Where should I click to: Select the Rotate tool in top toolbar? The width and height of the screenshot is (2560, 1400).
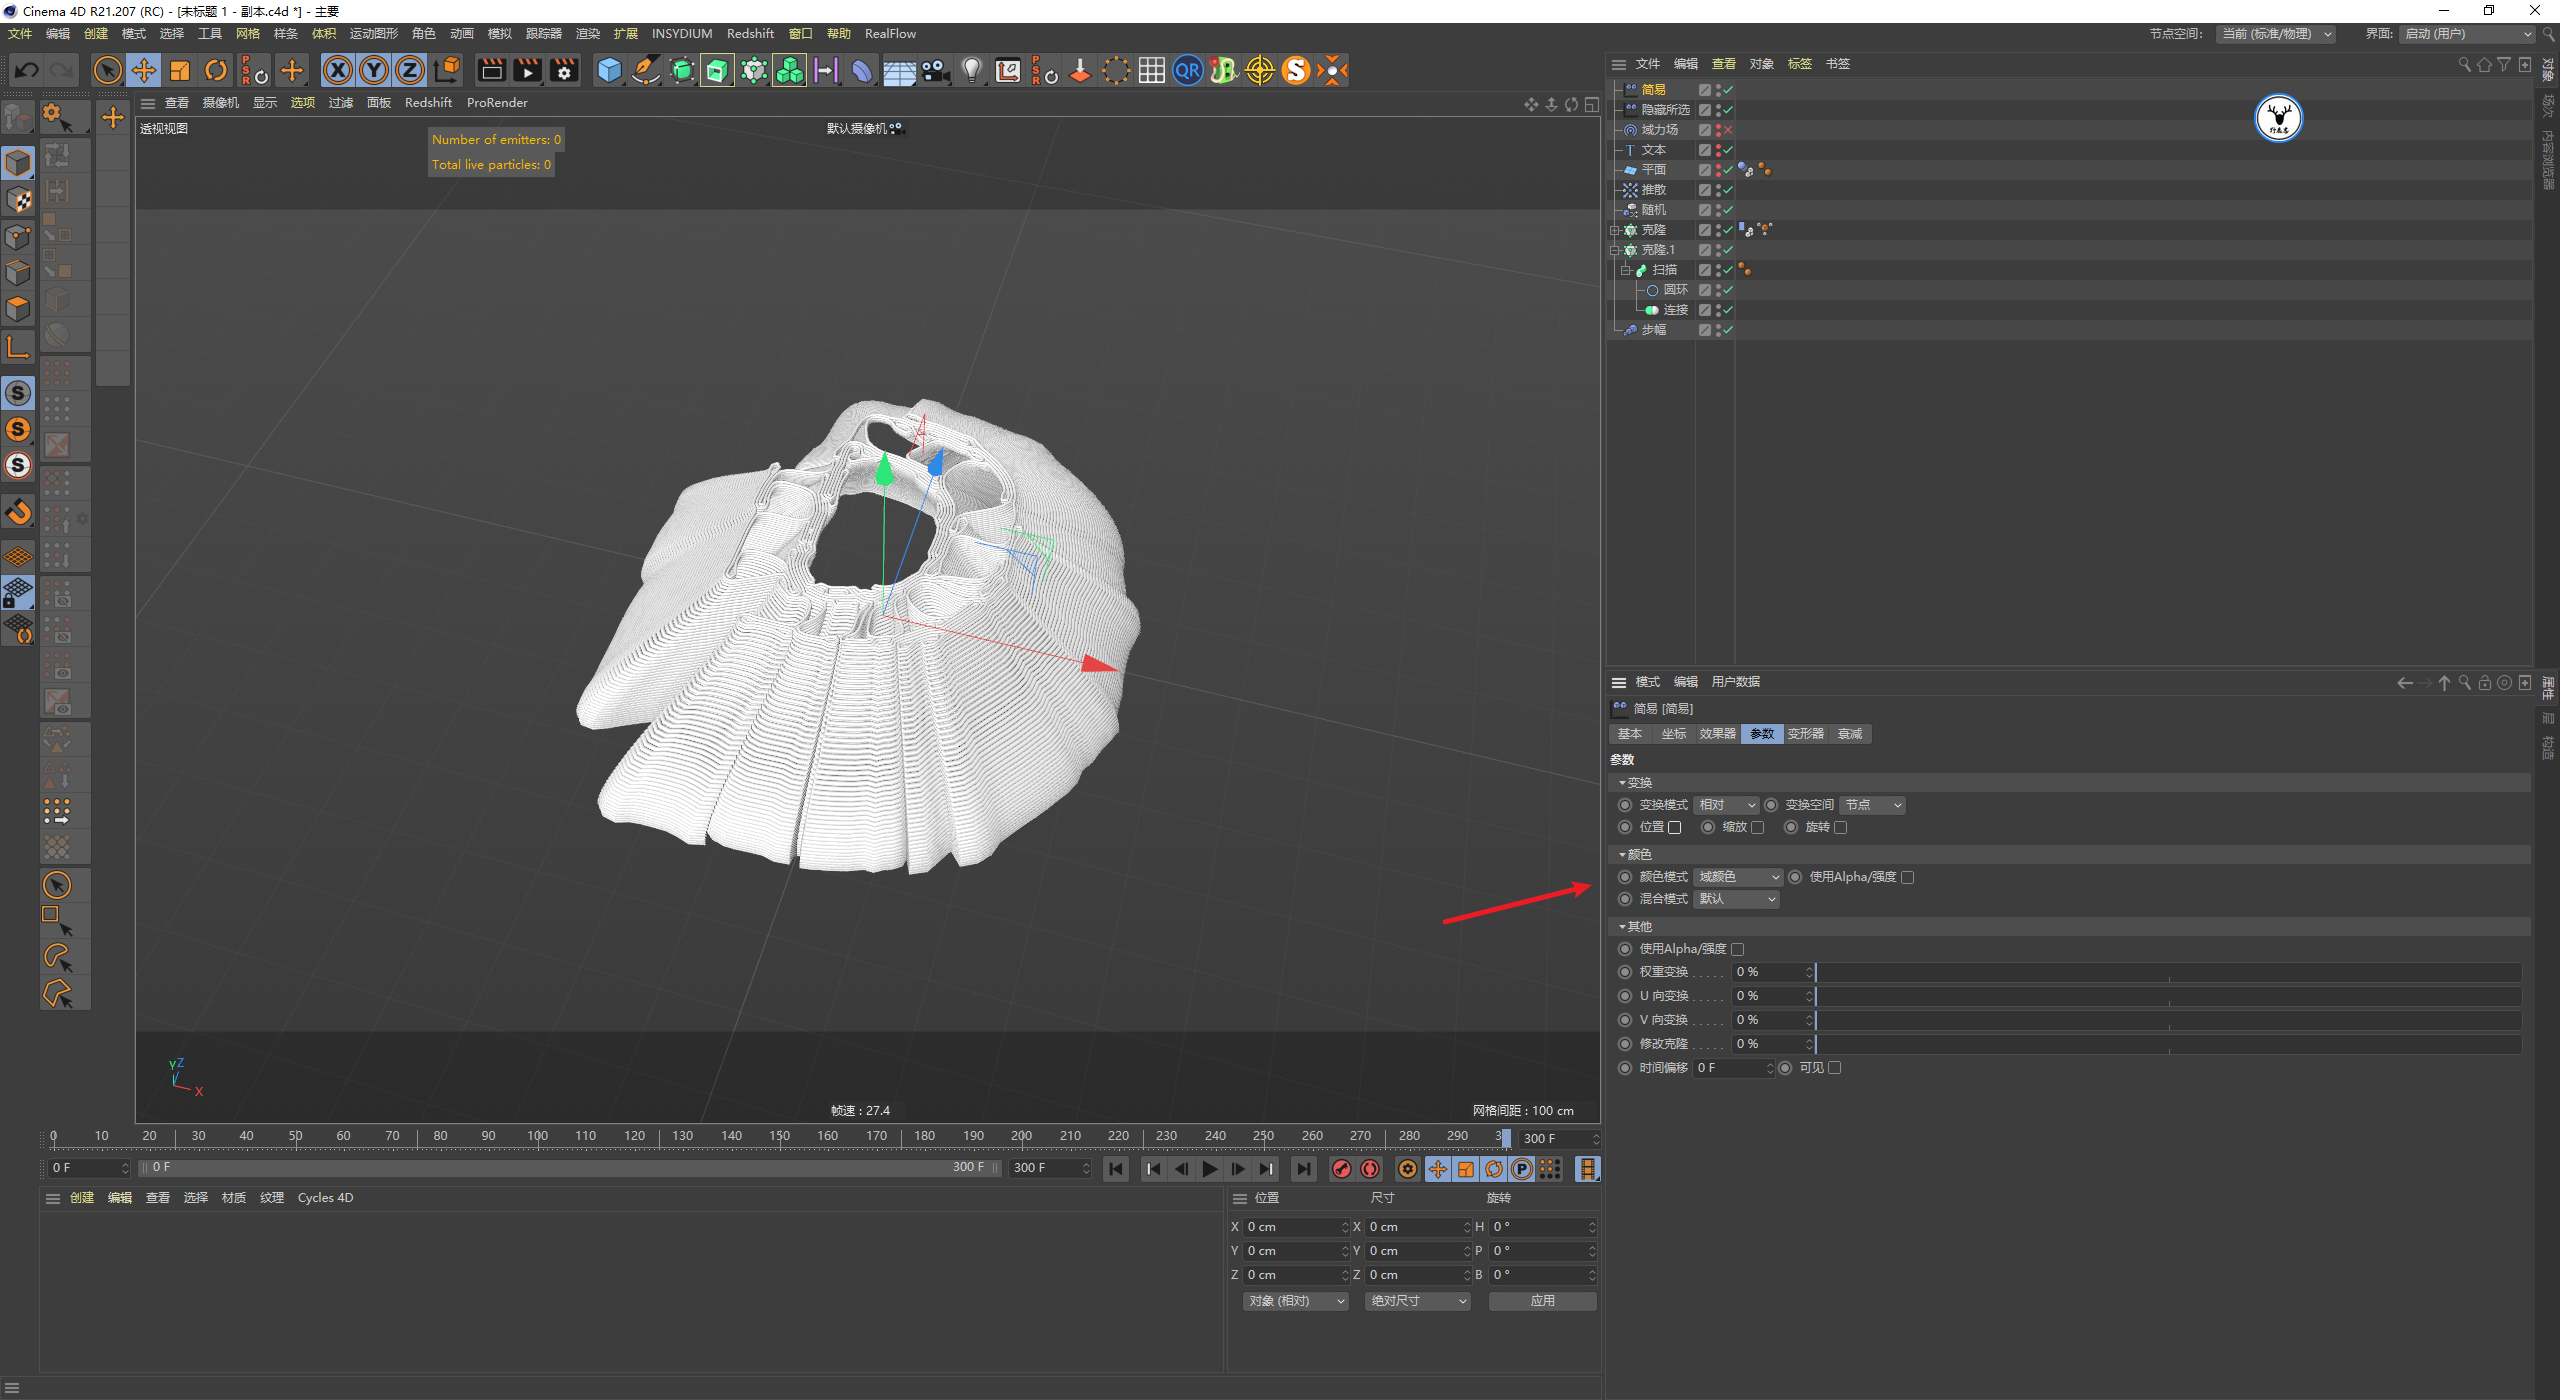[216, 70]
